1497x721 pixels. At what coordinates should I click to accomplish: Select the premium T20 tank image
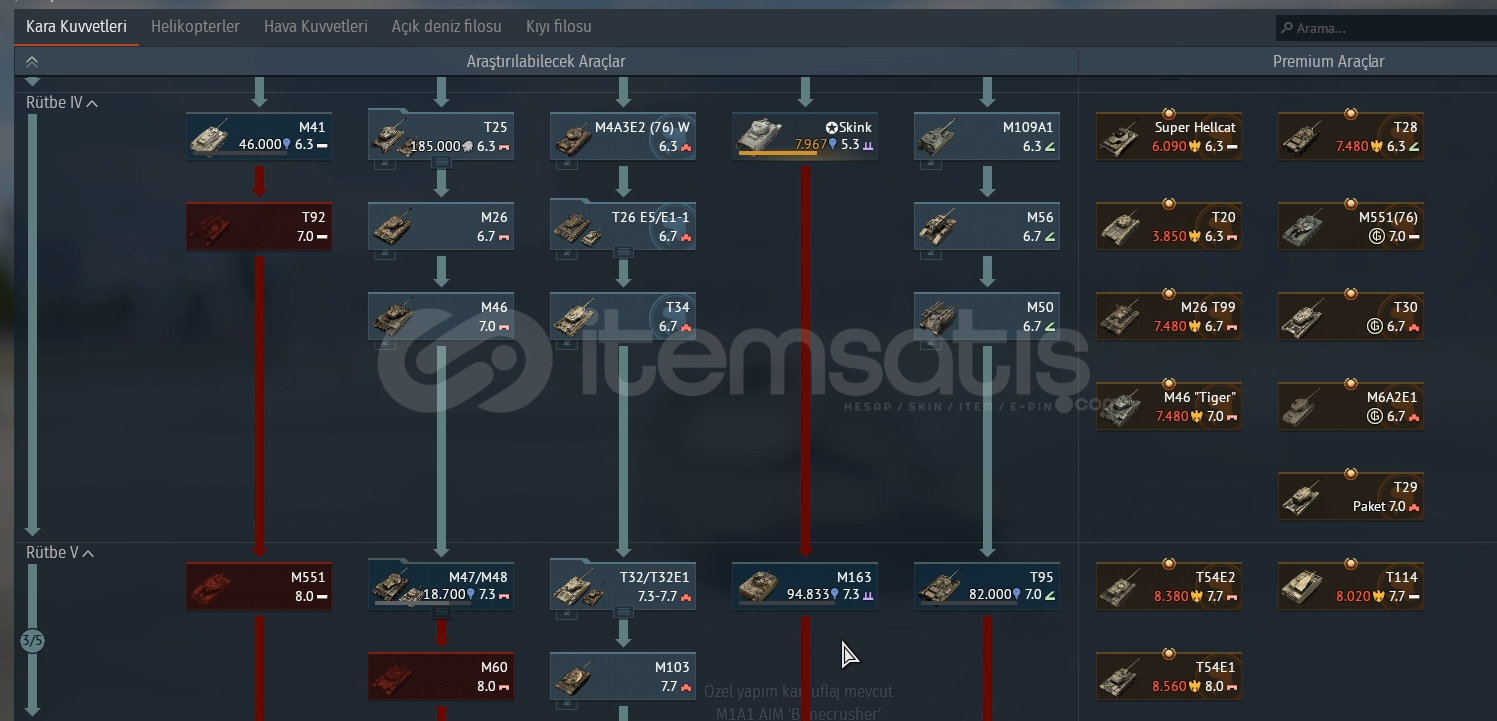click(x=1121, y=228)
